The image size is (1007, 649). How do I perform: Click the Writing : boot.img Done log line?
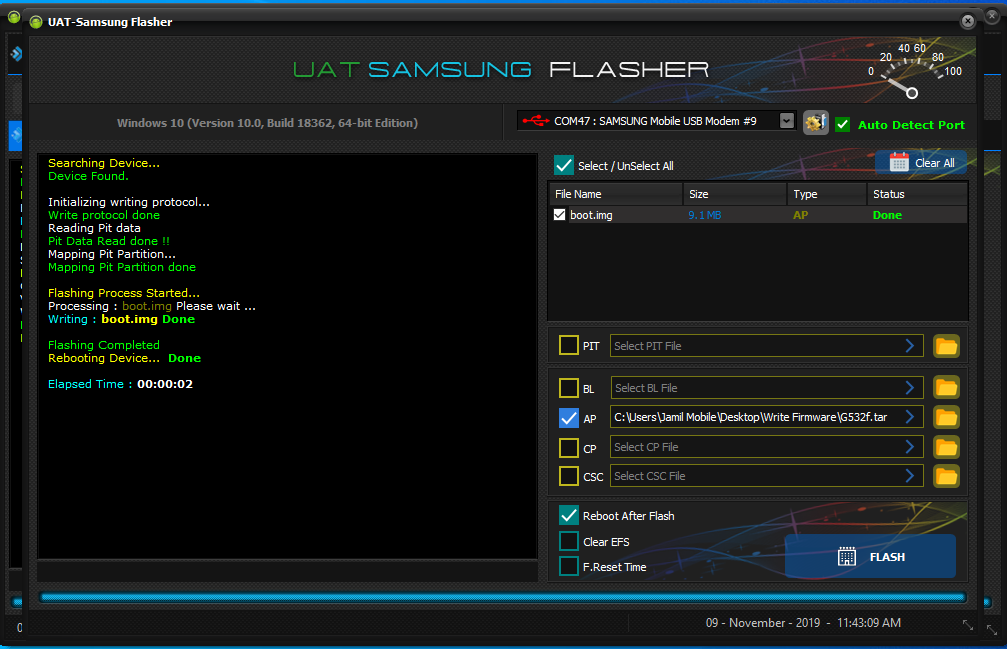tap(121, 319)
